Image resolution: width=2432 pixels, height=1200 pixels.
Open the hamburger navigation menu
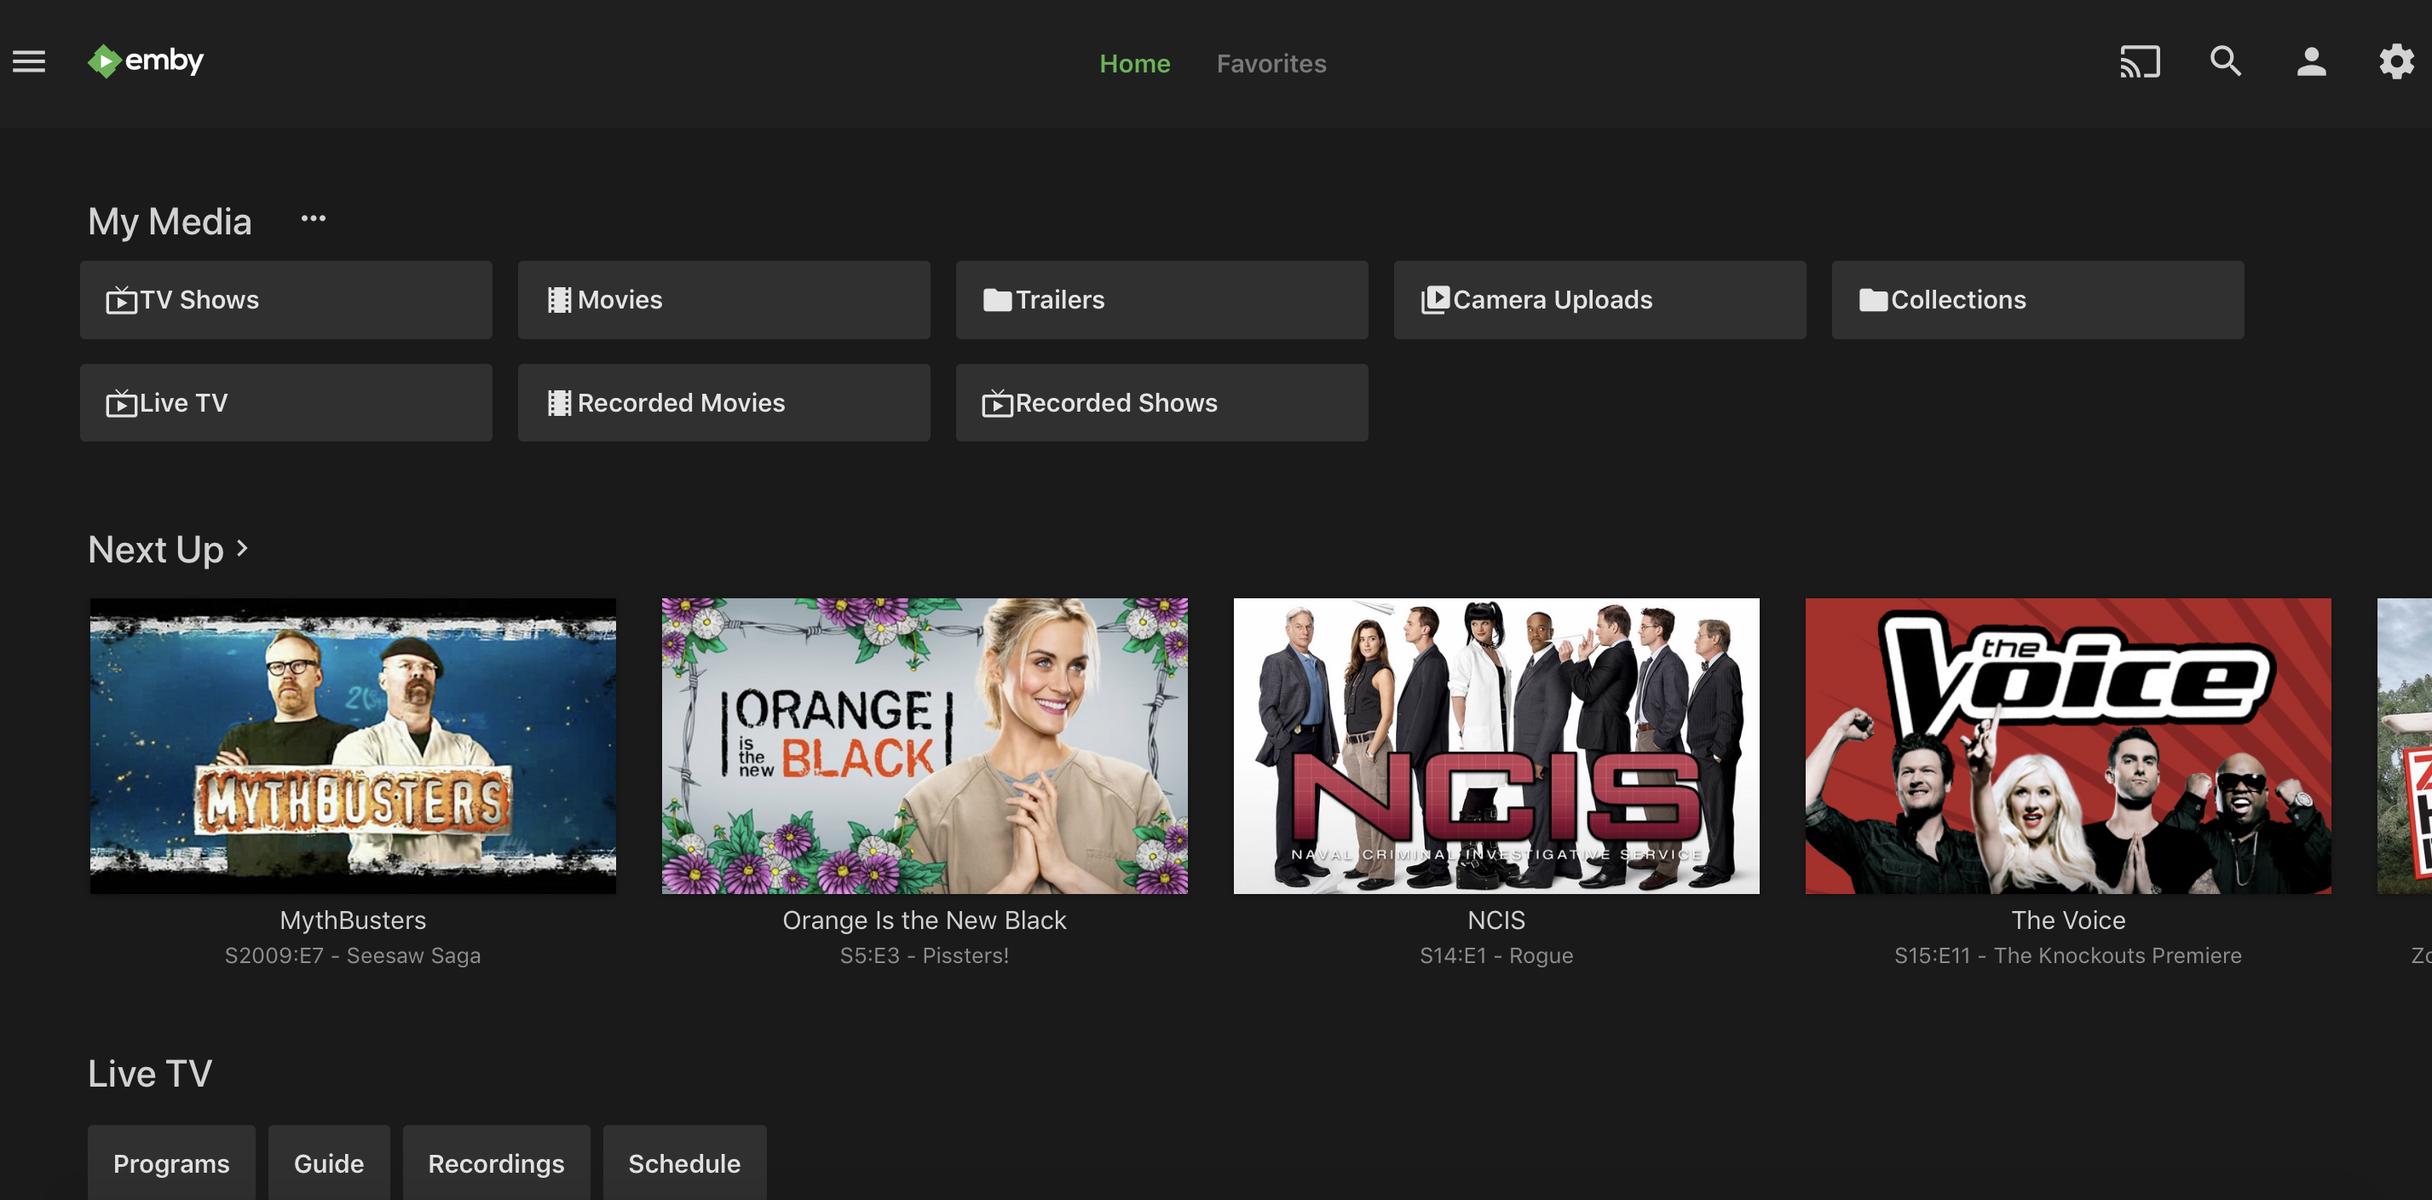(29, 62)
